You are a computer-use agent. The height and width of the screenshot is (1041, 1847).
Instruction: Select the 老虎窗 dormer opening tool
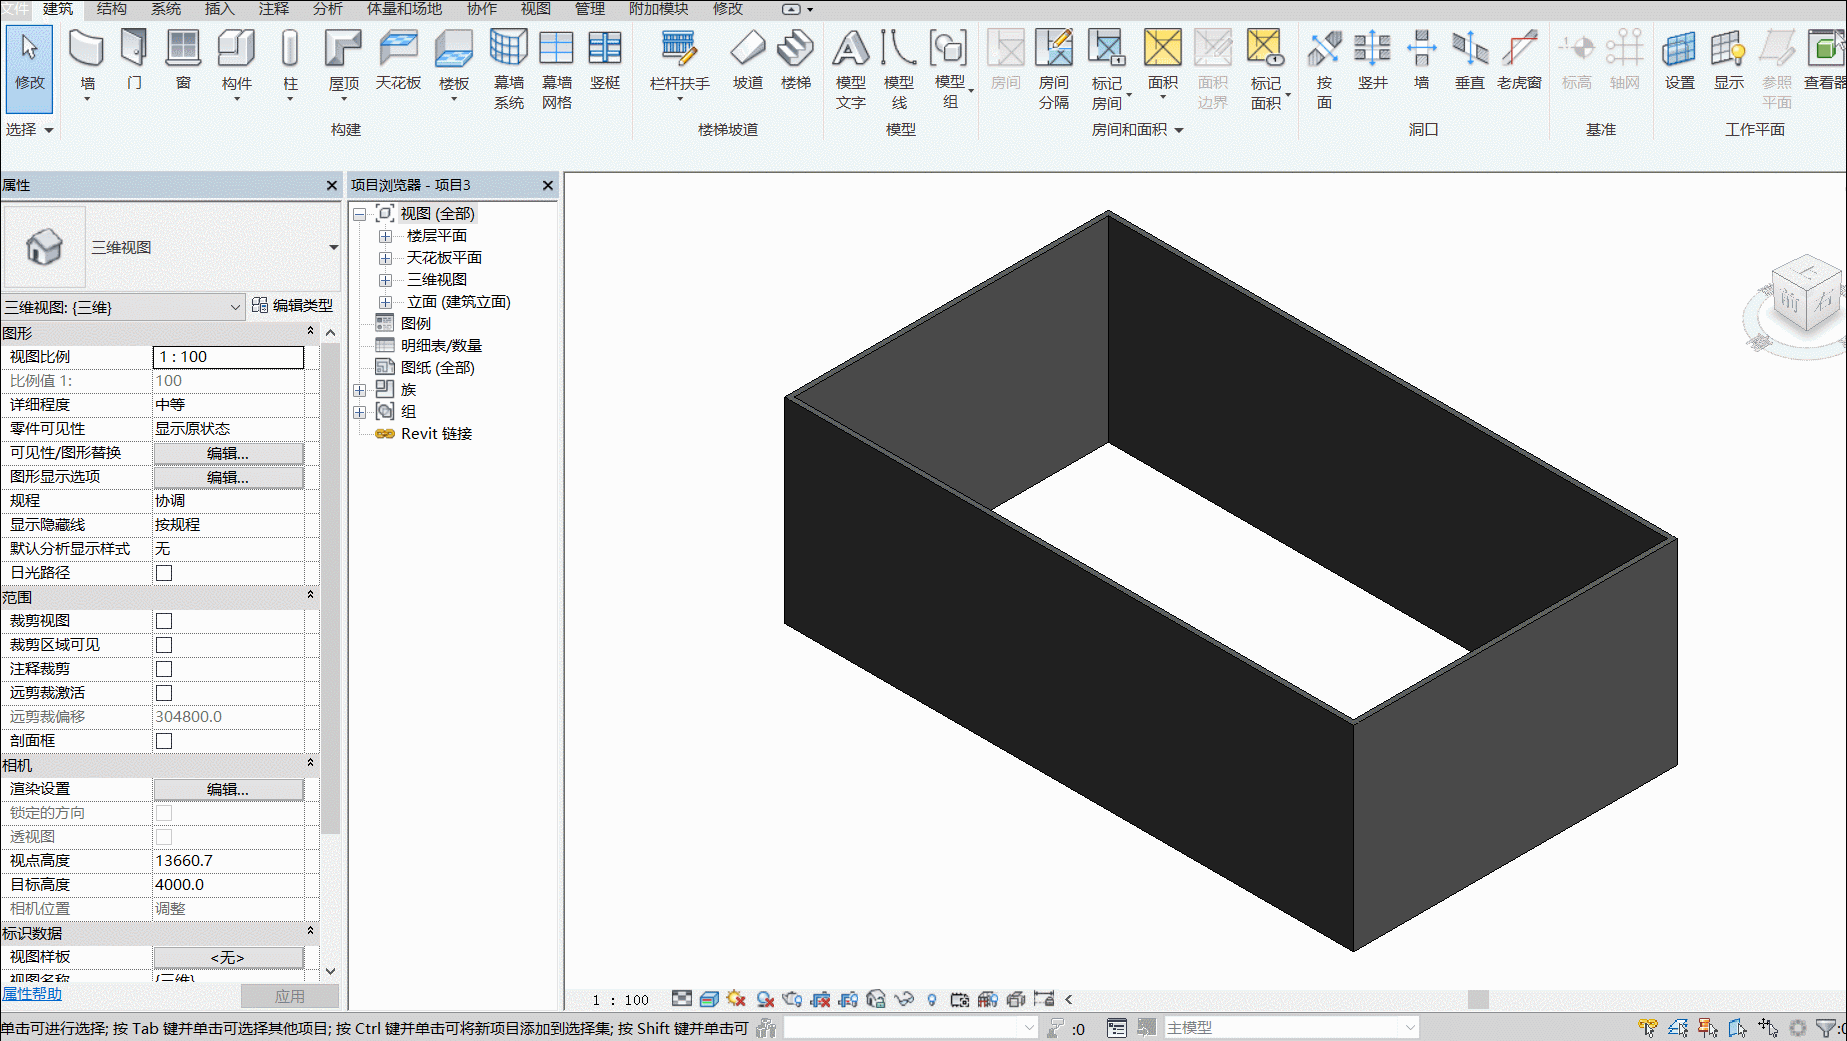point(1519,60)
